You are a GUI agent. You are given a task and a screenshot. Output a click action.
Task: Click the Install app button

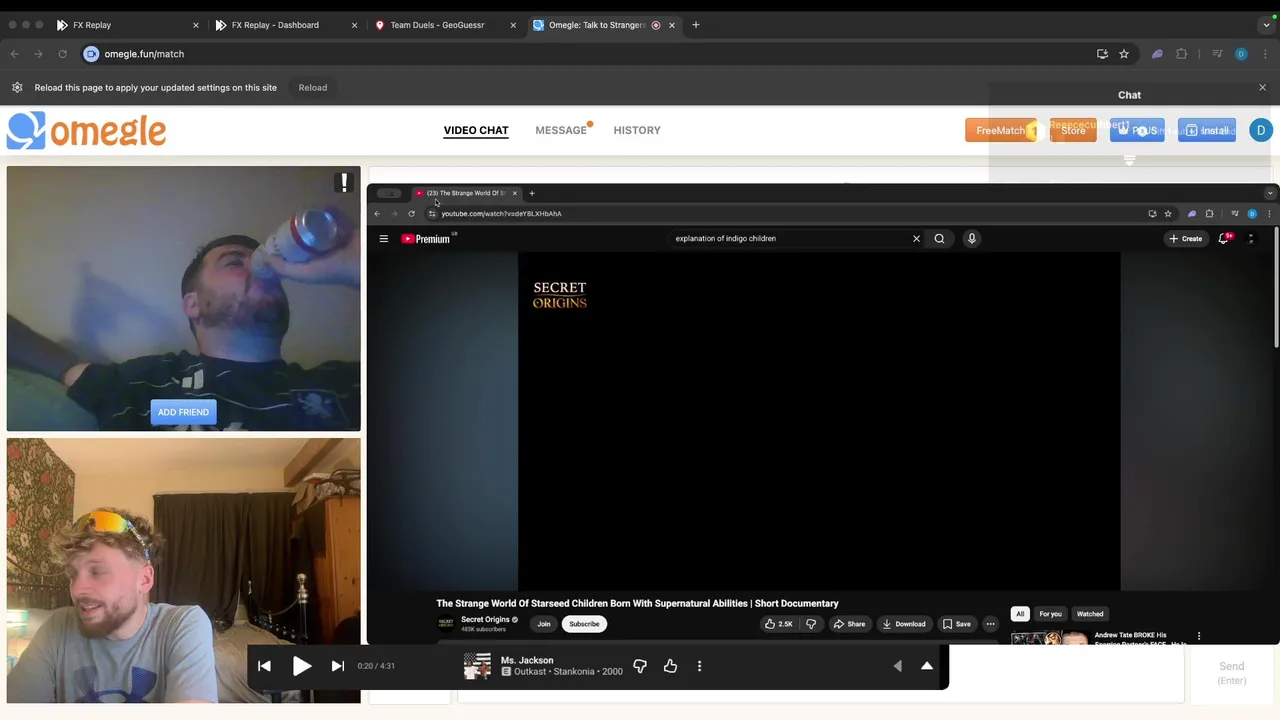(1207, 130)
